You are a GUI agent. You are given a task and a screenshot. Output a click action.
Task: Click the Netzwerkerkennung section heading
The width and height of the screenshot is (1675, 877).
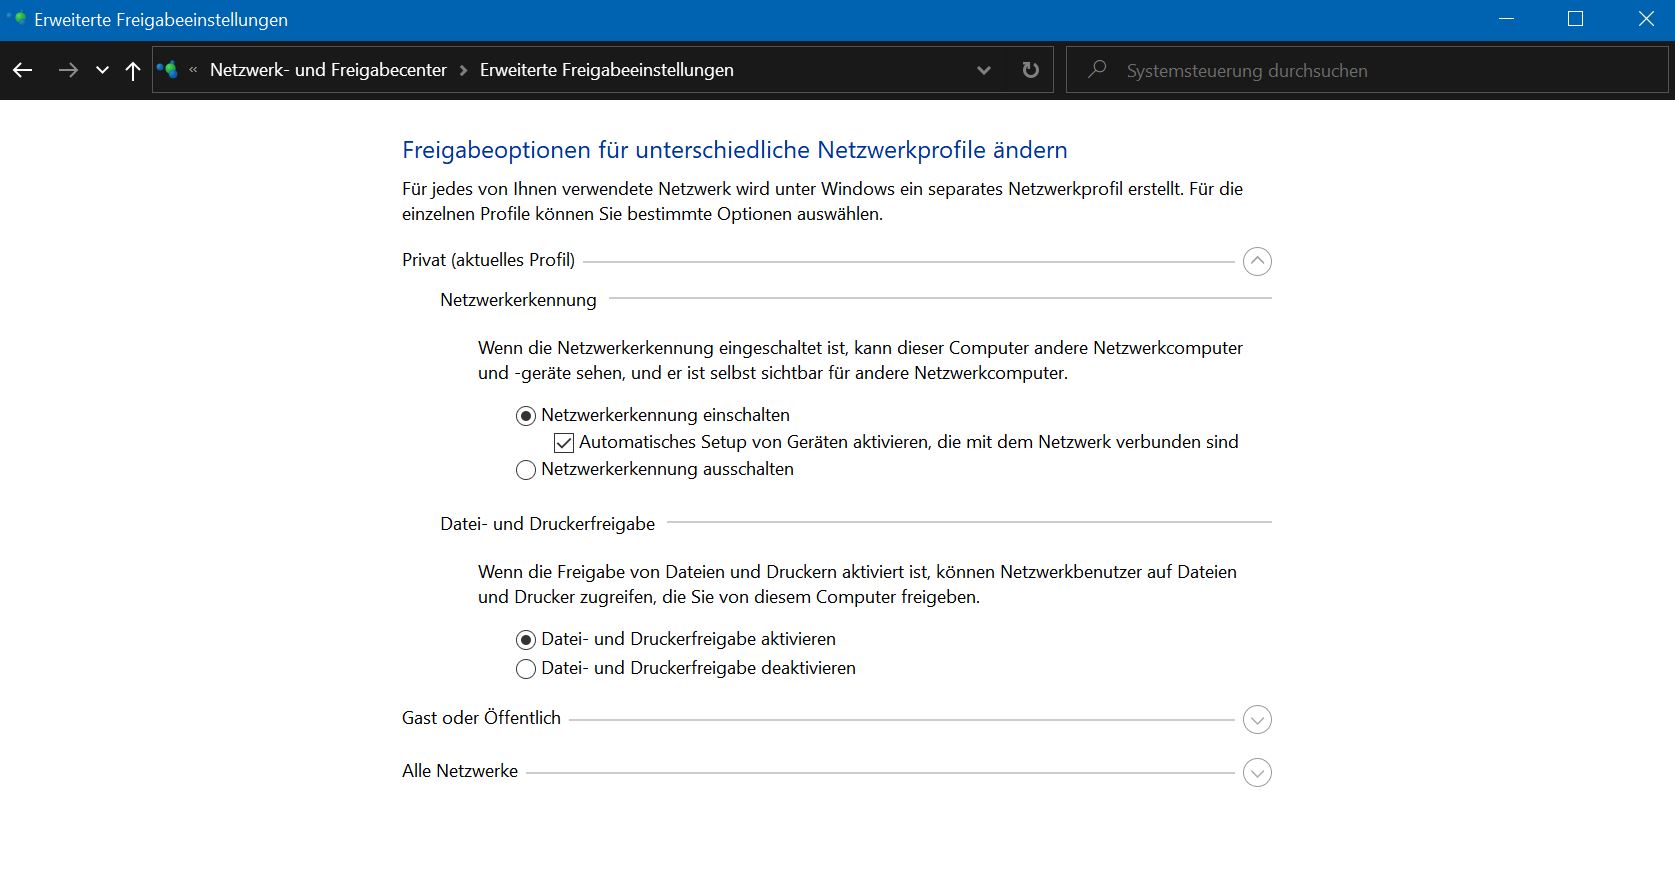[518, 300]
